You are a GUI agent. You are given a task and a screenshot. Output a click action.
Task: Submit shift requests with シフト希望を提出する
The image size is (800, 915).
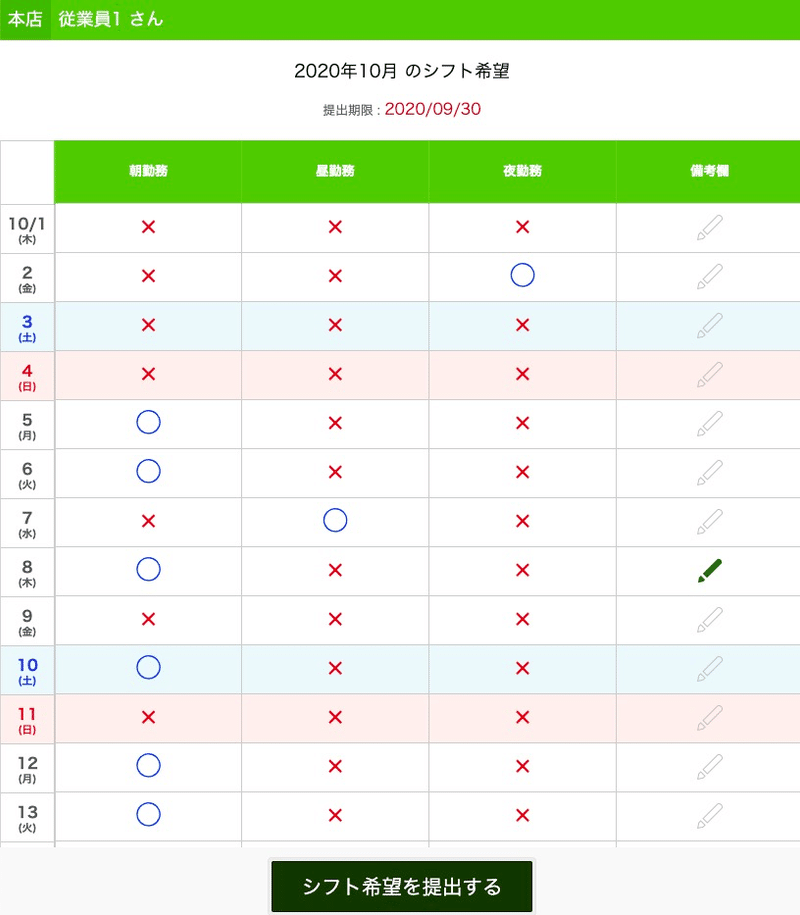[x=402, y=887]
